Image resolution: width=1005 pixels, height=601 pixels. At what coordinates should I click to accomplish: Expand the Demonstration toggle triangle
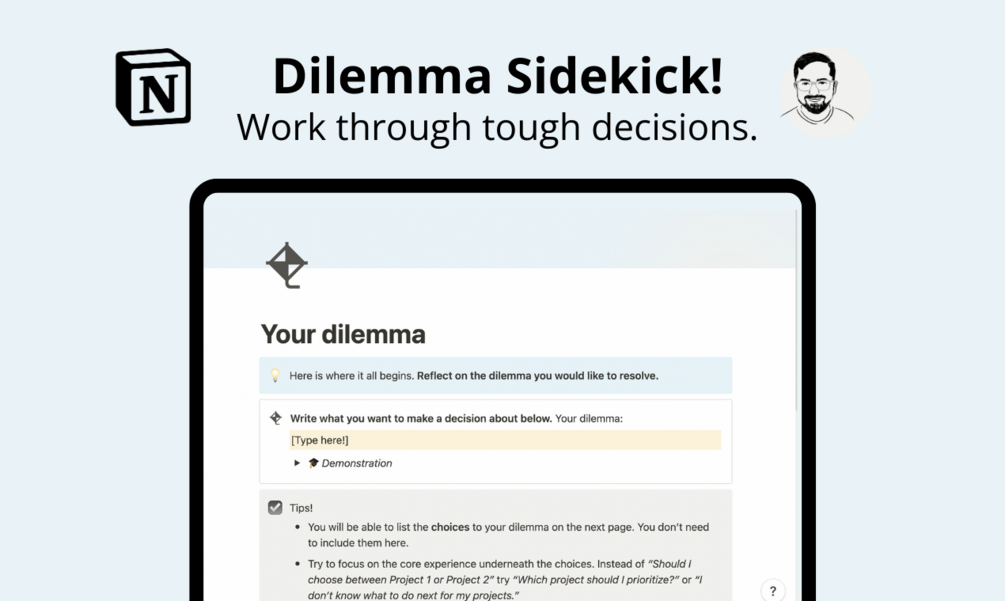[297, 463]
